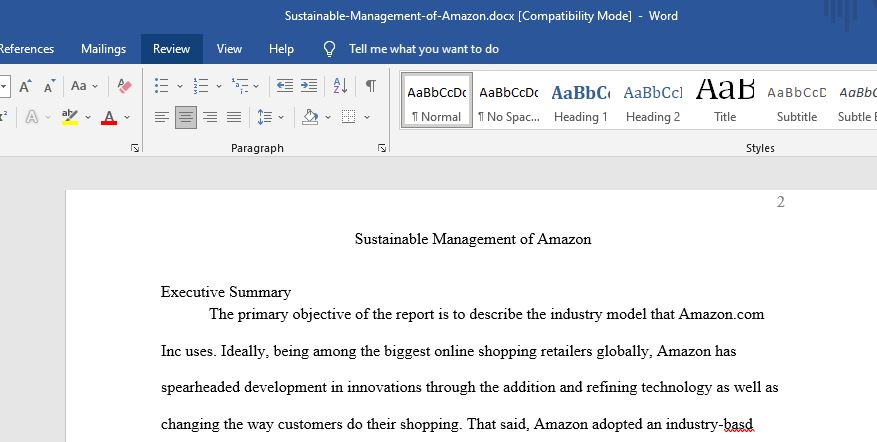
Task: Apply the Title style
Action: pos(725,101)
